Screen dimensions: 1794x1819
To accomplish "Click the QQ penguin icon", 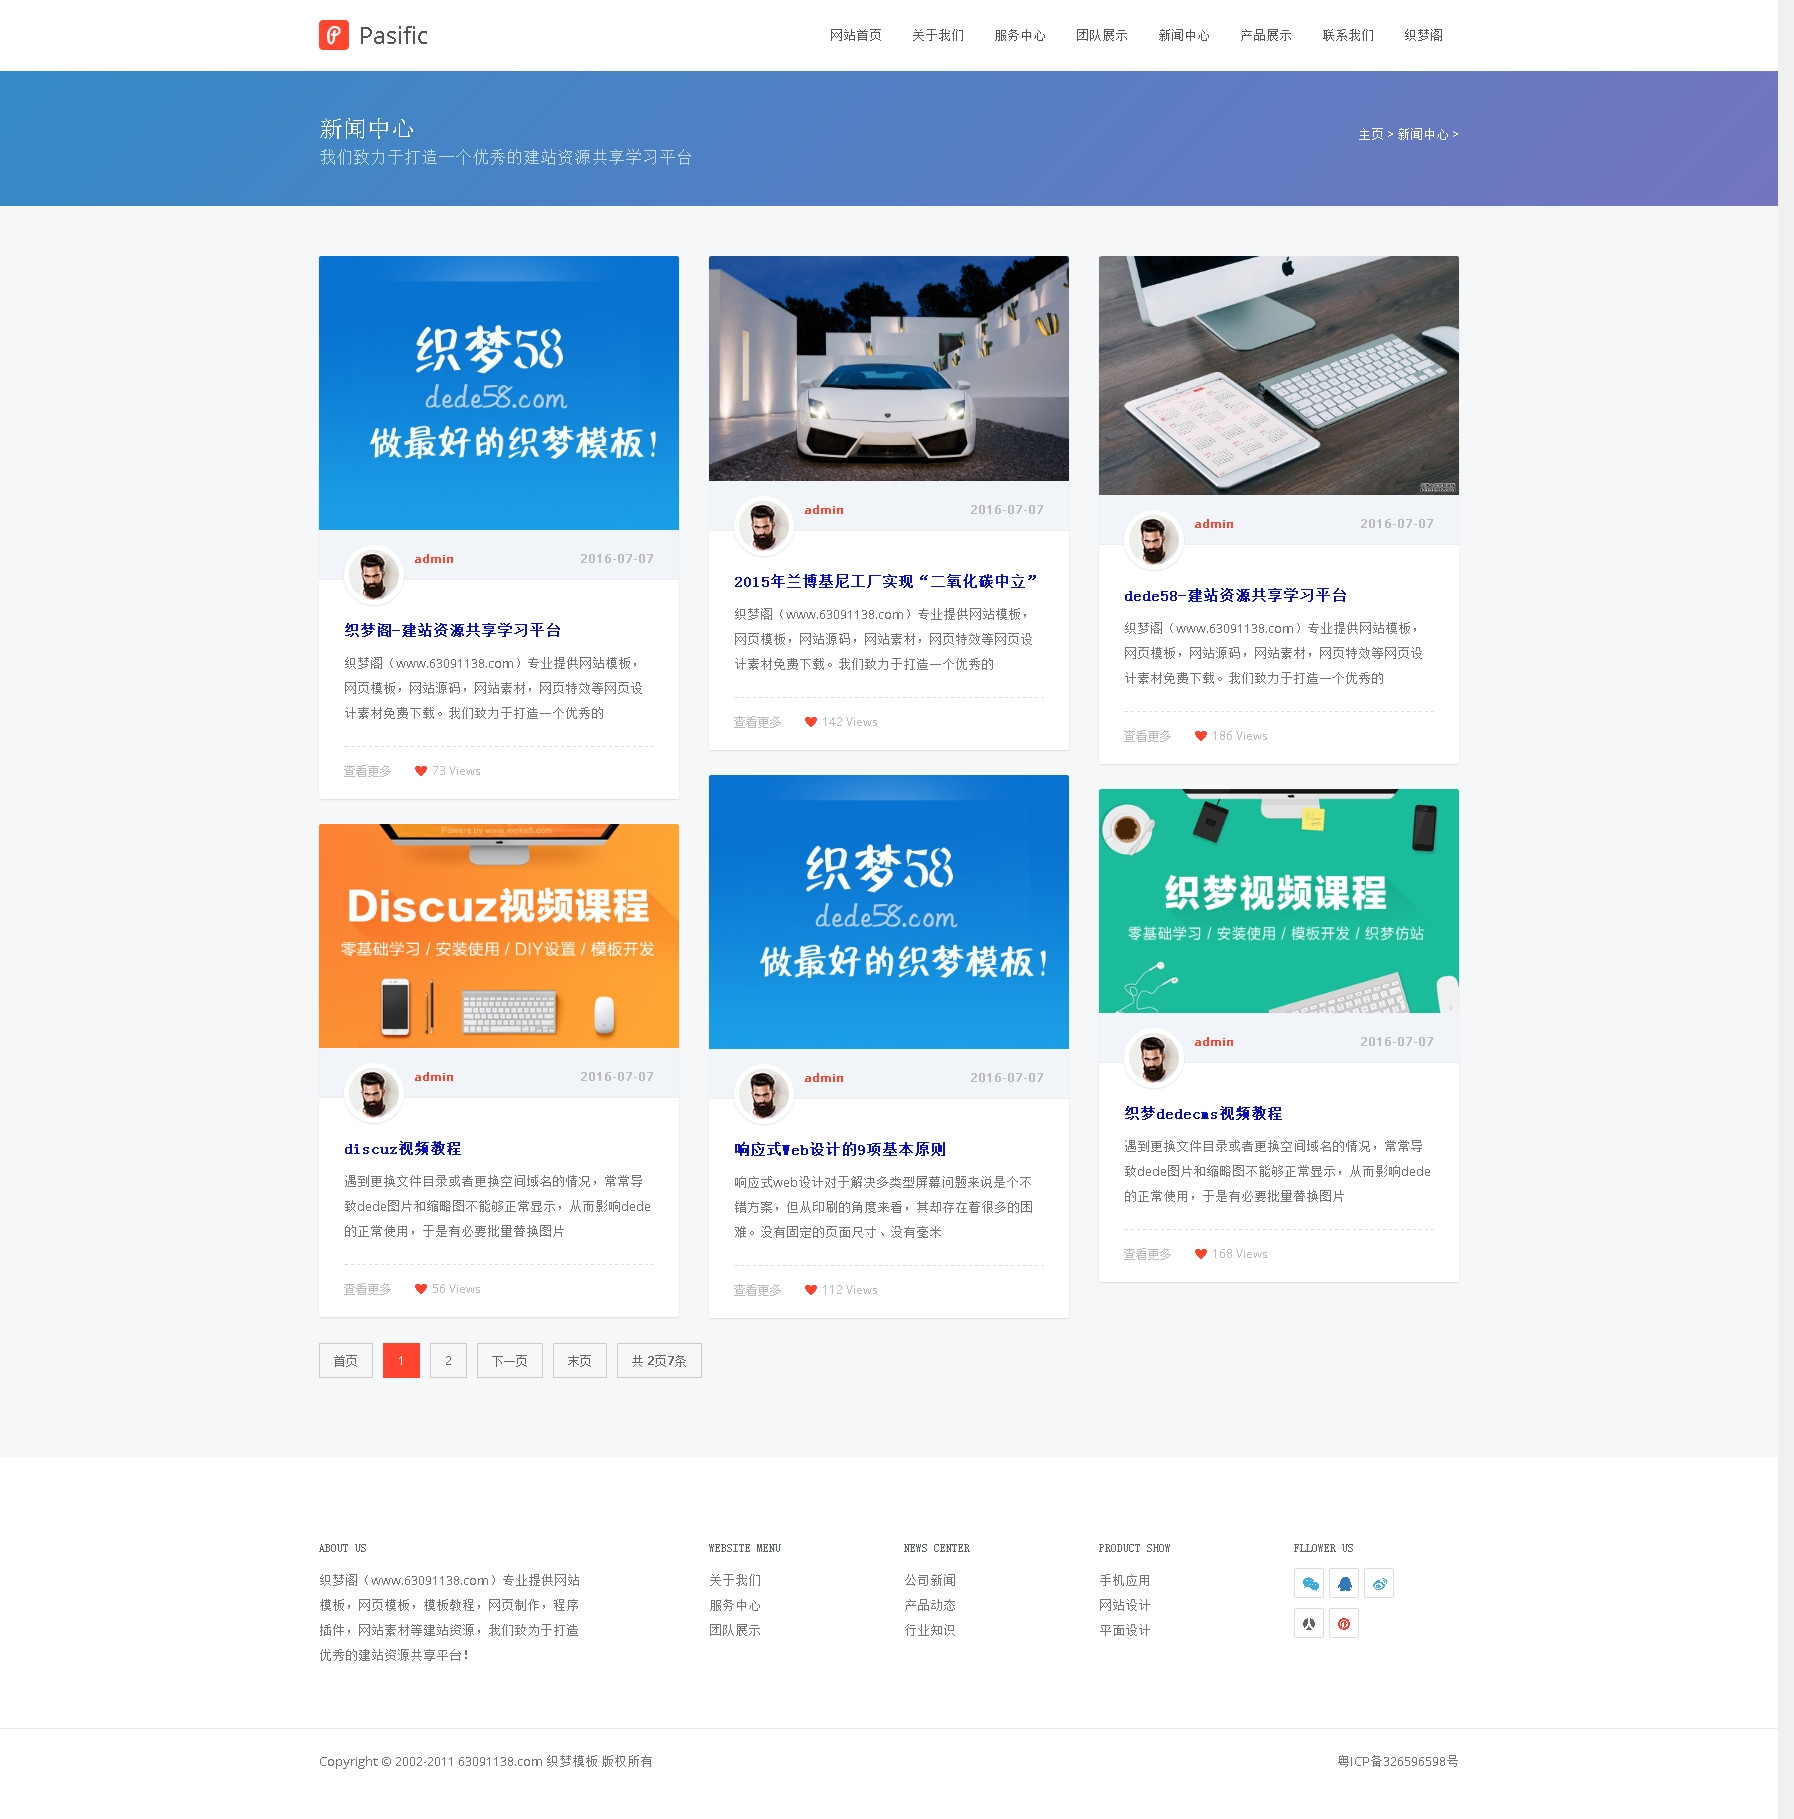I will point(1344,1583).
